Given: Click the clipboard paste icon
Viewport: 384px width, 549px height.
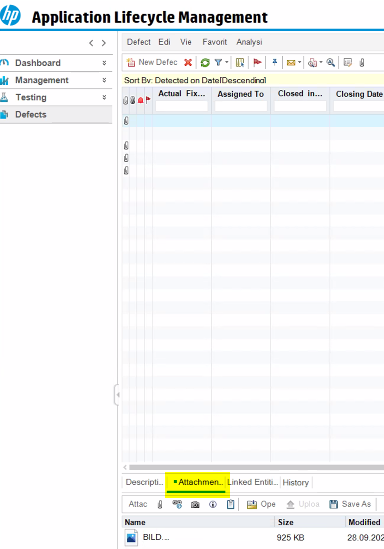Looking at the screenshot, I should tap(230, 504).
